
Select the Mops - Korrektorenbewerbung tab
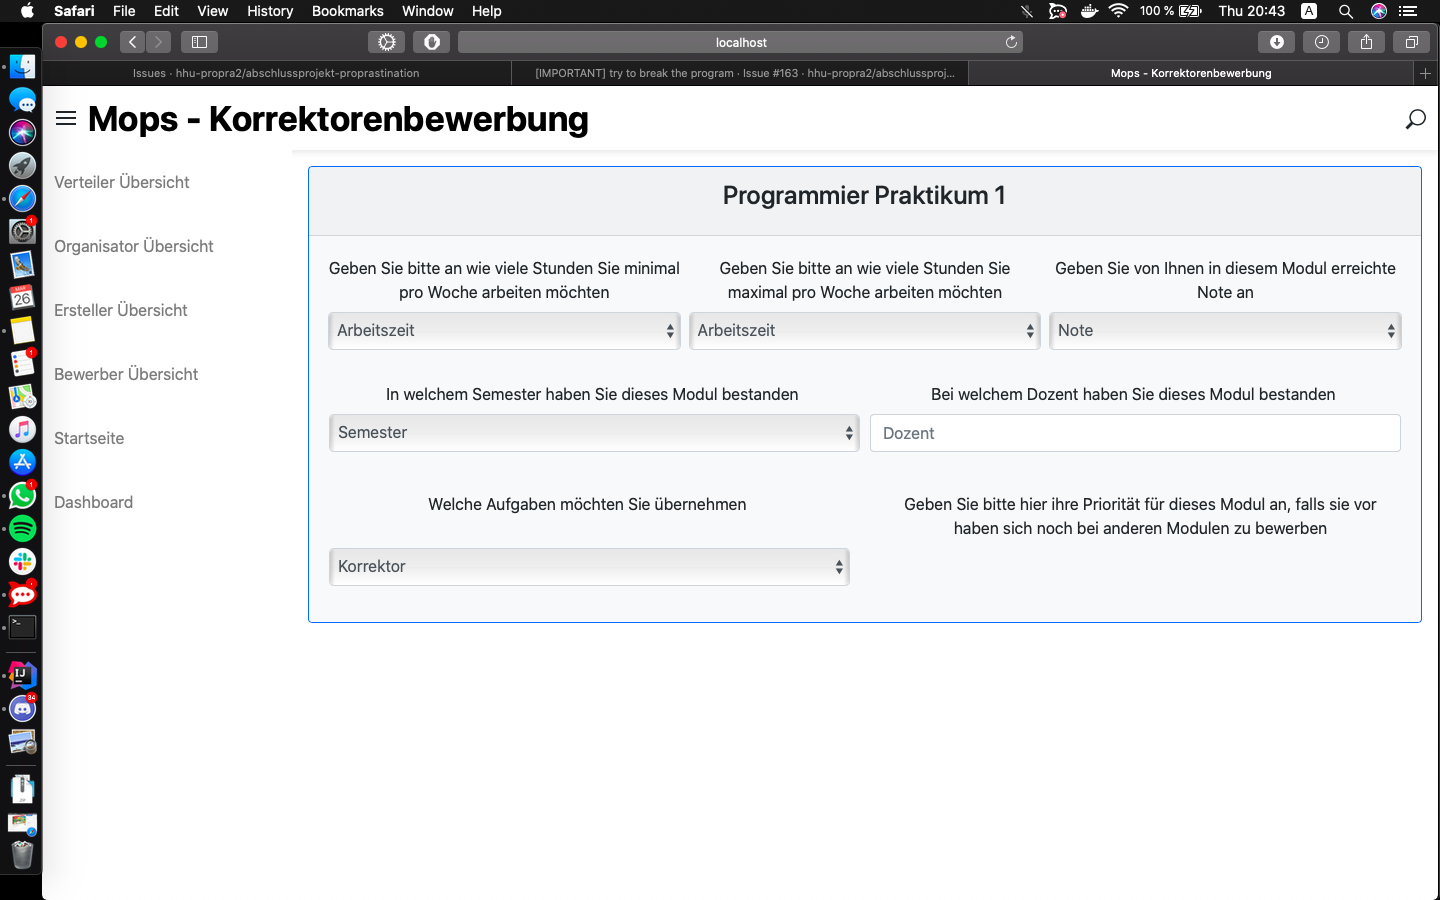tap(1191, 73)
